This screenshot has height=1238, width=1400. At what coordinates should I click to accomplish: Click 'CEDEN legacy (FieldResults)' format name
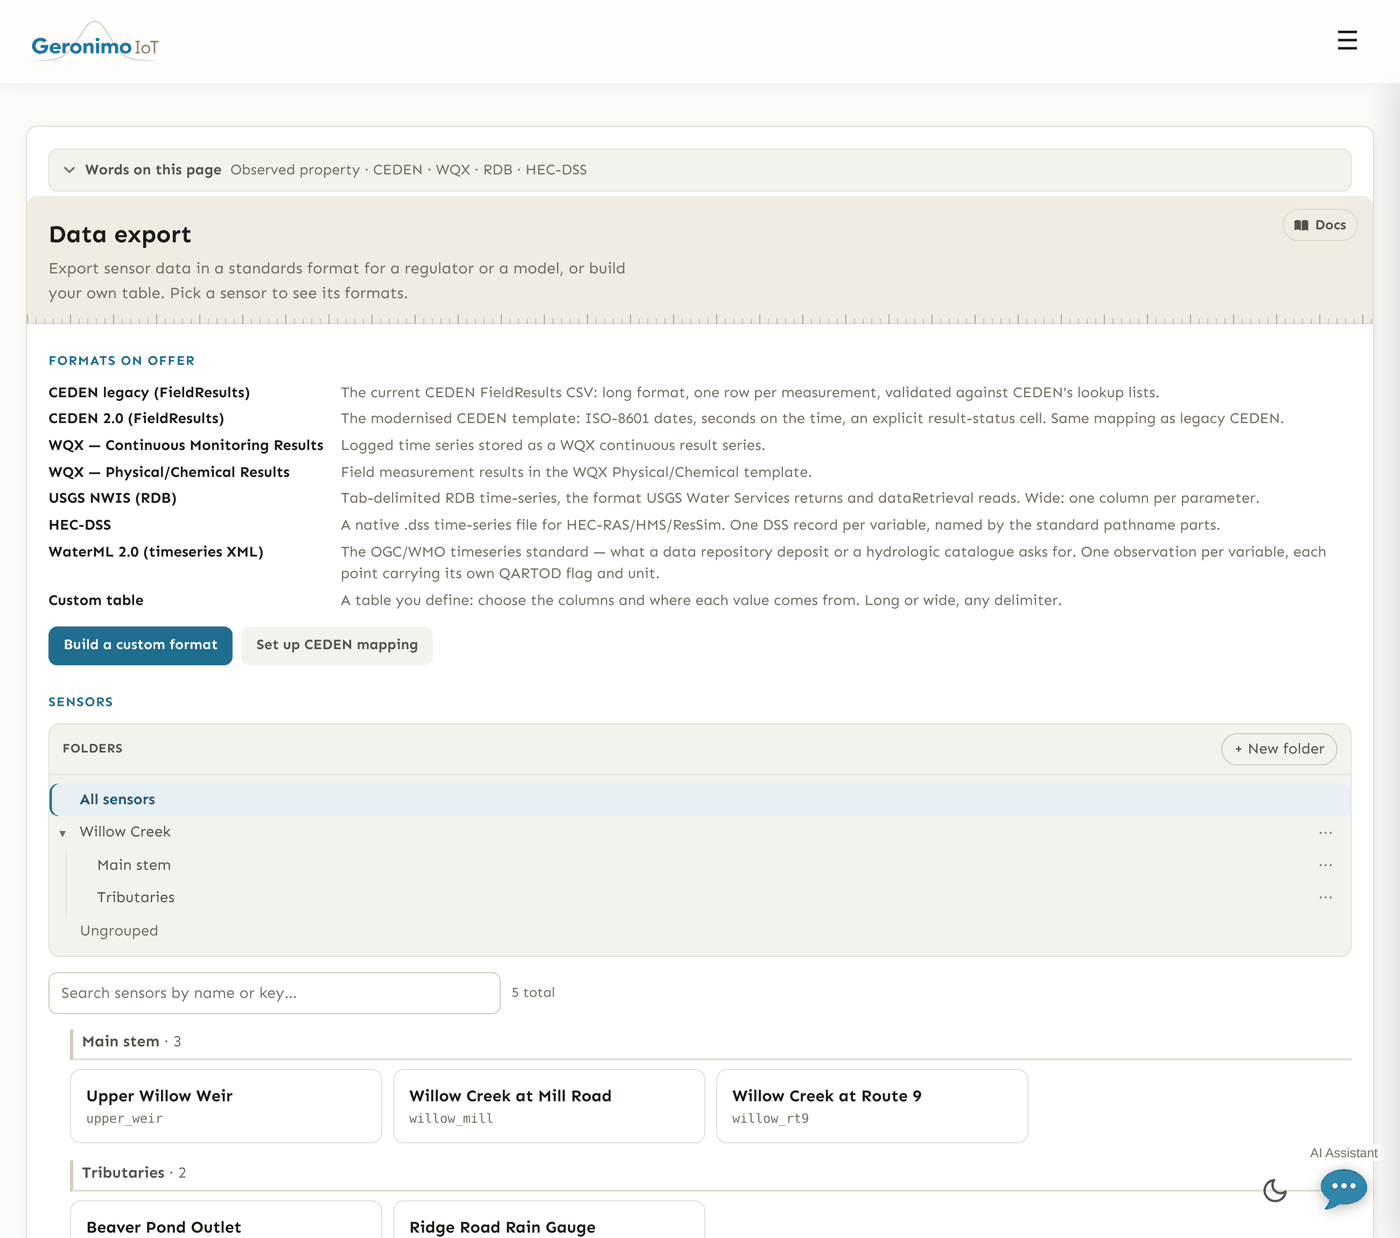pyautogui.click(x=149, y=393)
